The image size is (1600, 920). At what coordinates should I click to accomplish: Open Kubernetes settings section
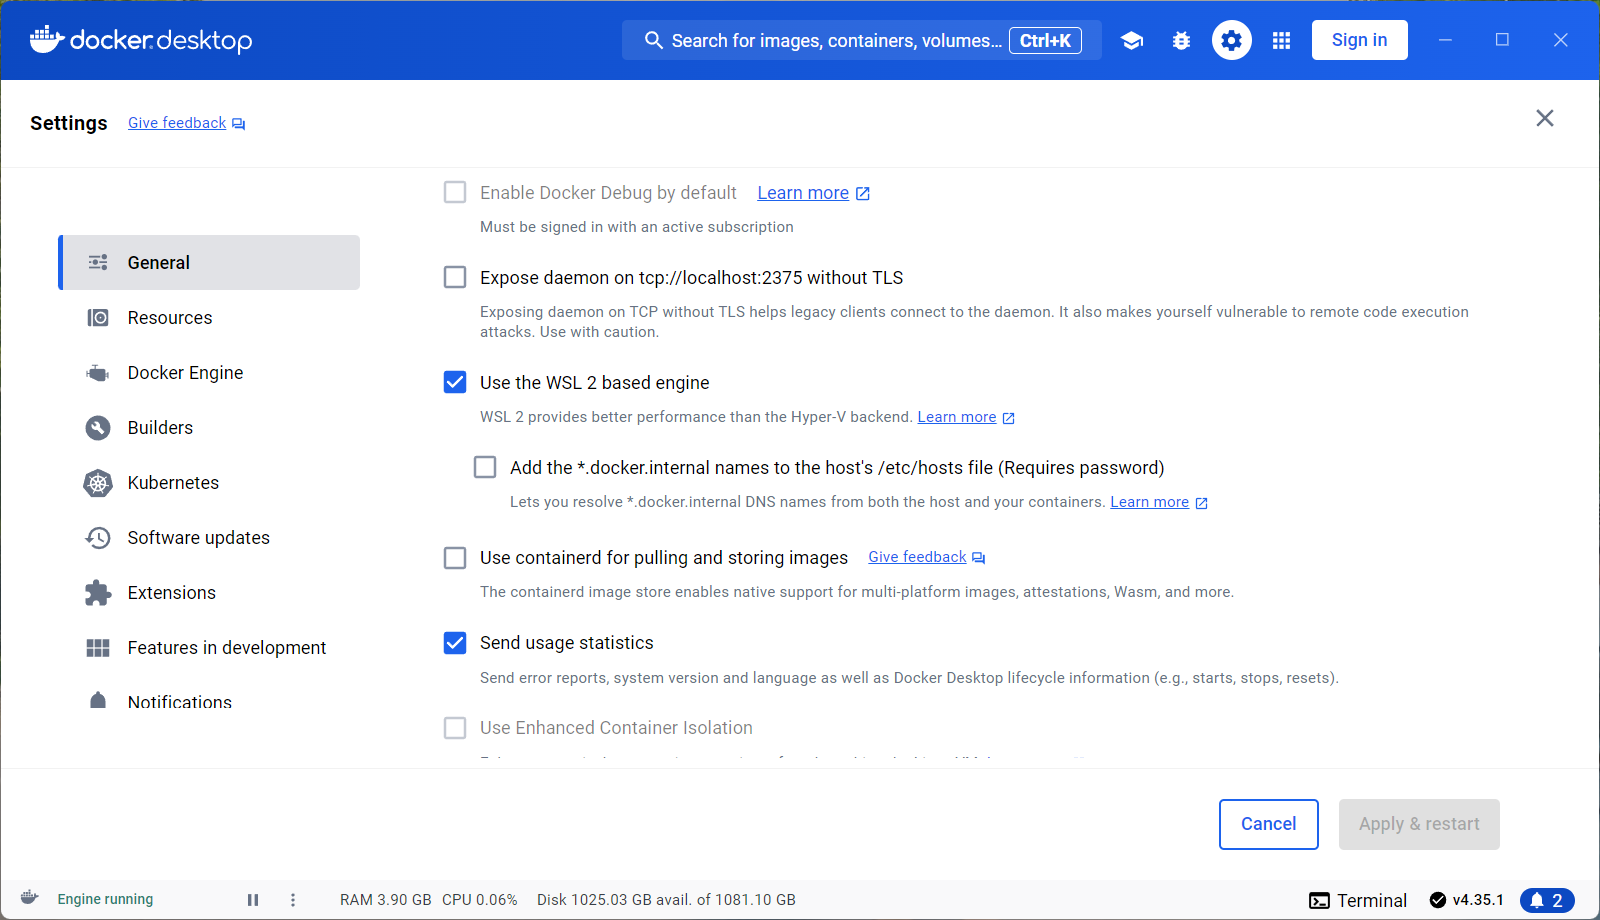209,482
